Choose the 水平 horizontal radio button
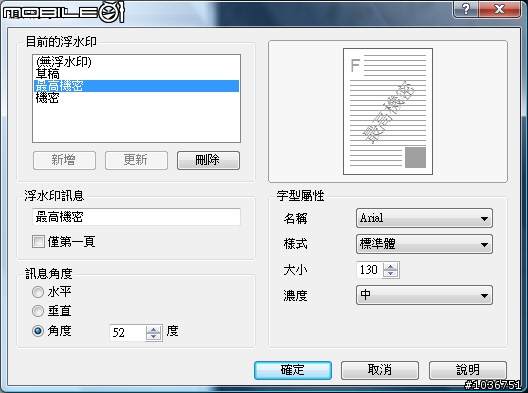 [x=38, y=292]
